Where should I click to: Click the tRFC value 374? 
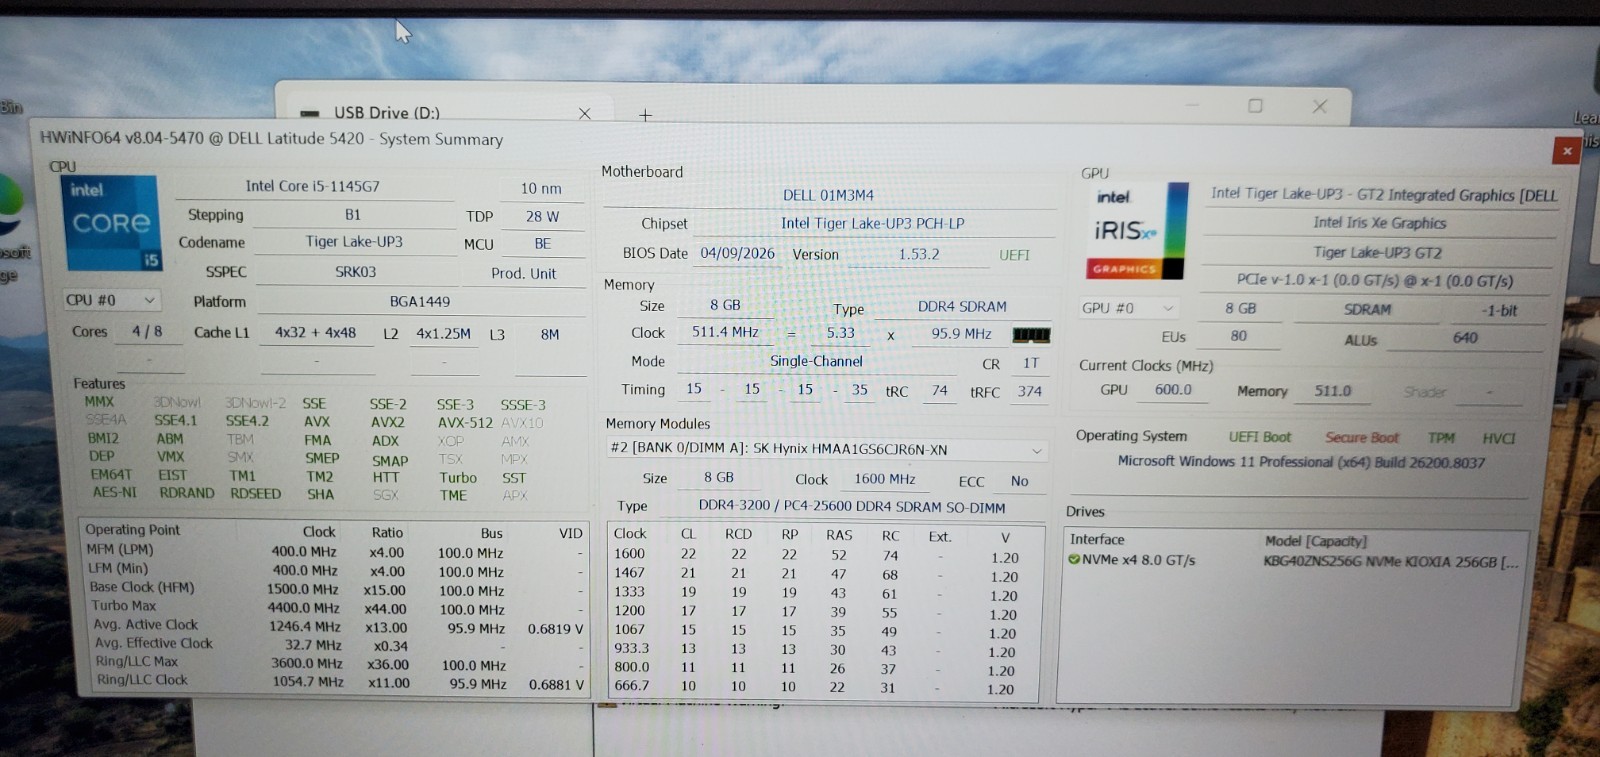coord(1030,392)
